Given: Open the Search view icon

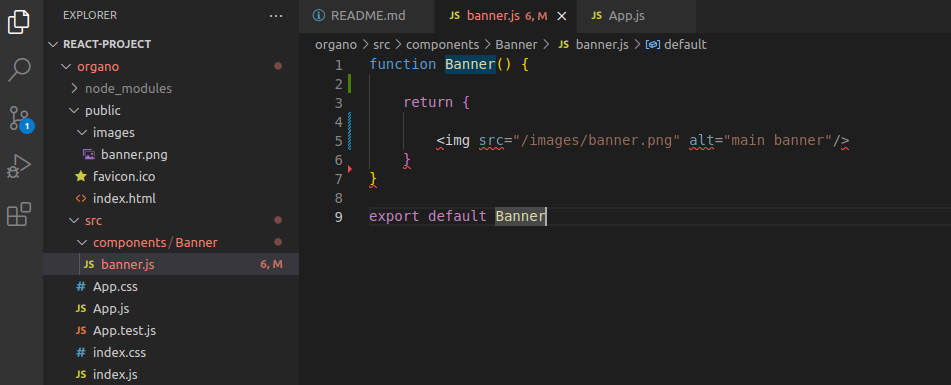Looking at the screenshot, I should click(x=19, y=70).
